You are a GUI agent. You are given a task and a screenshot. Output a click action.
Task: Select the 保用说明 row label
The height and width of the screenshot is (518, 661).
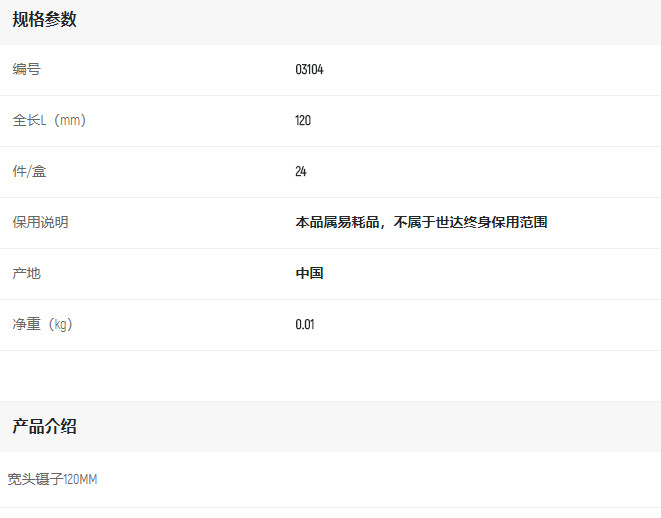click(x=40, y=223)
